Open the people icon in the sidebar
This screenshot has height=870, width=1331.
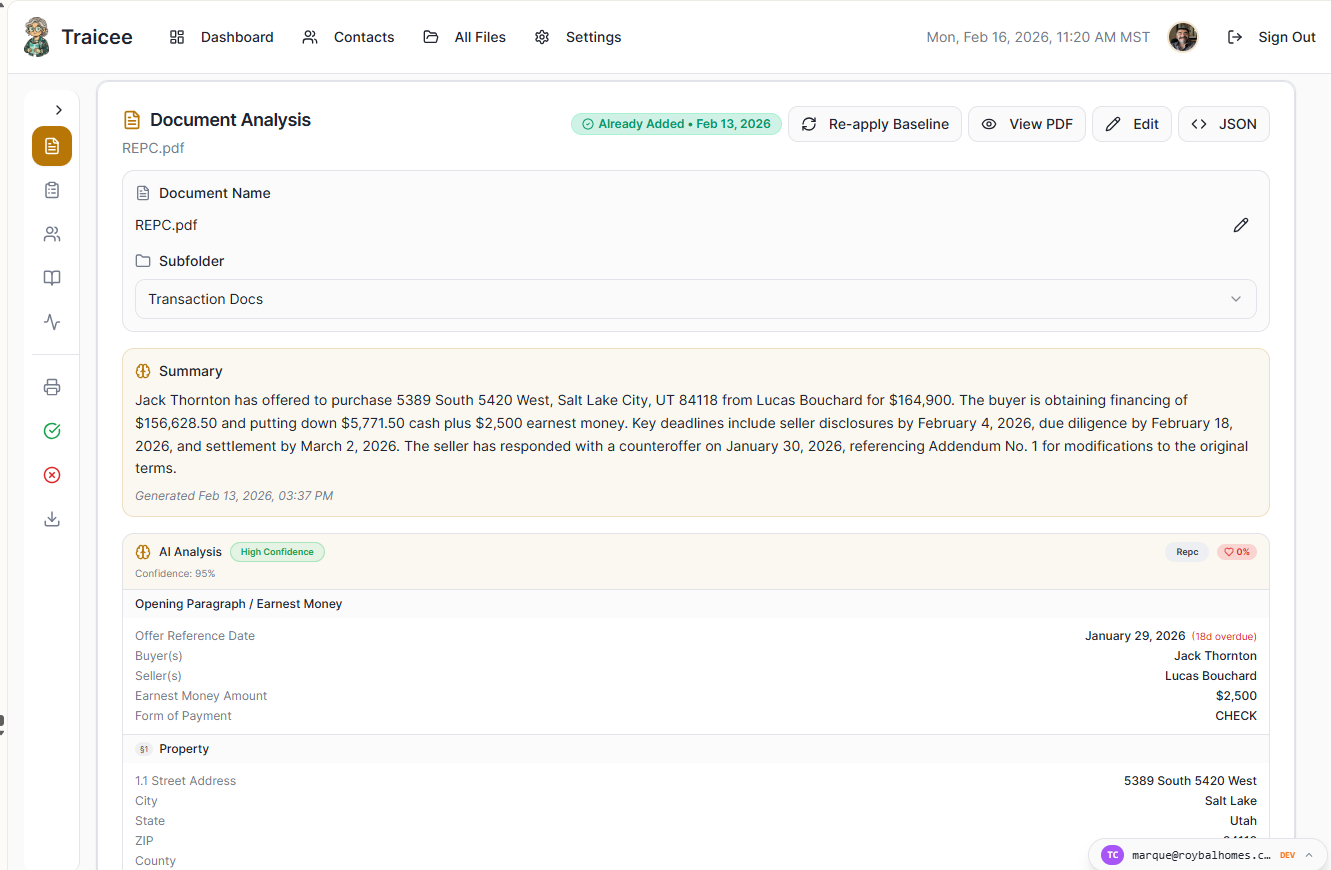tap(52, 234)
